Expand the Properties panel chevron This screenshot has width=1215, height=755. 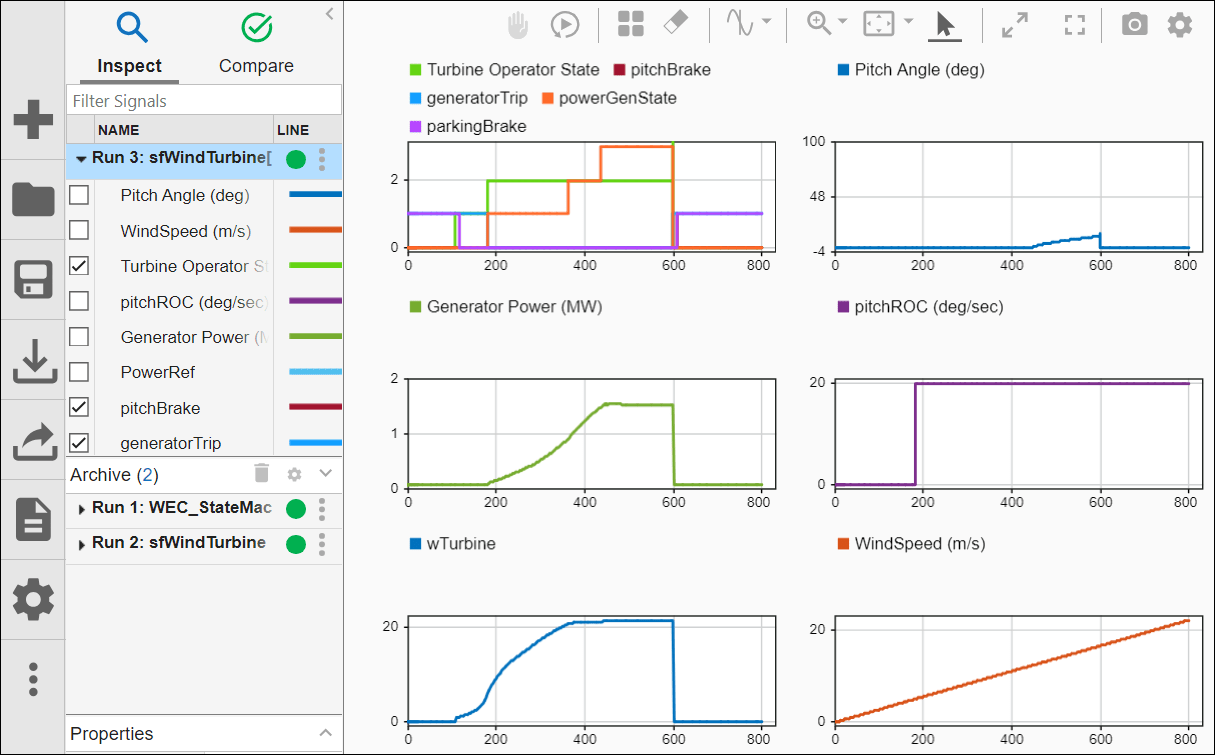pos(325,733)
